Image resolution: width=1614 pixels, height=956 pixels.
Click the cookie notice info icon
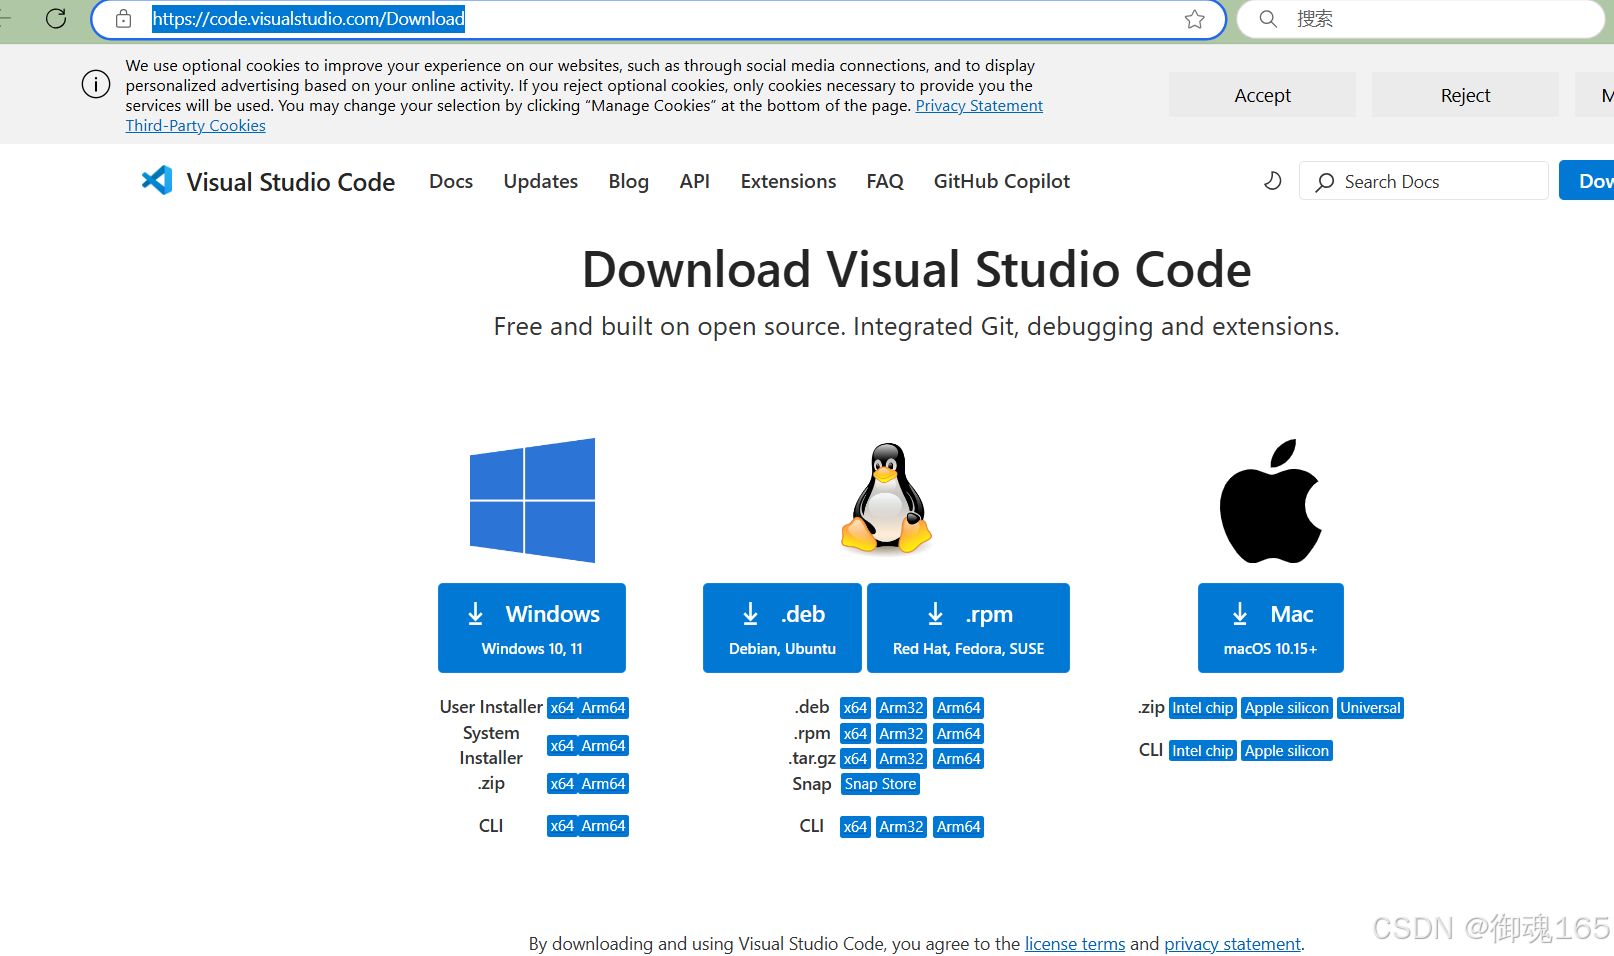(96, 84)
